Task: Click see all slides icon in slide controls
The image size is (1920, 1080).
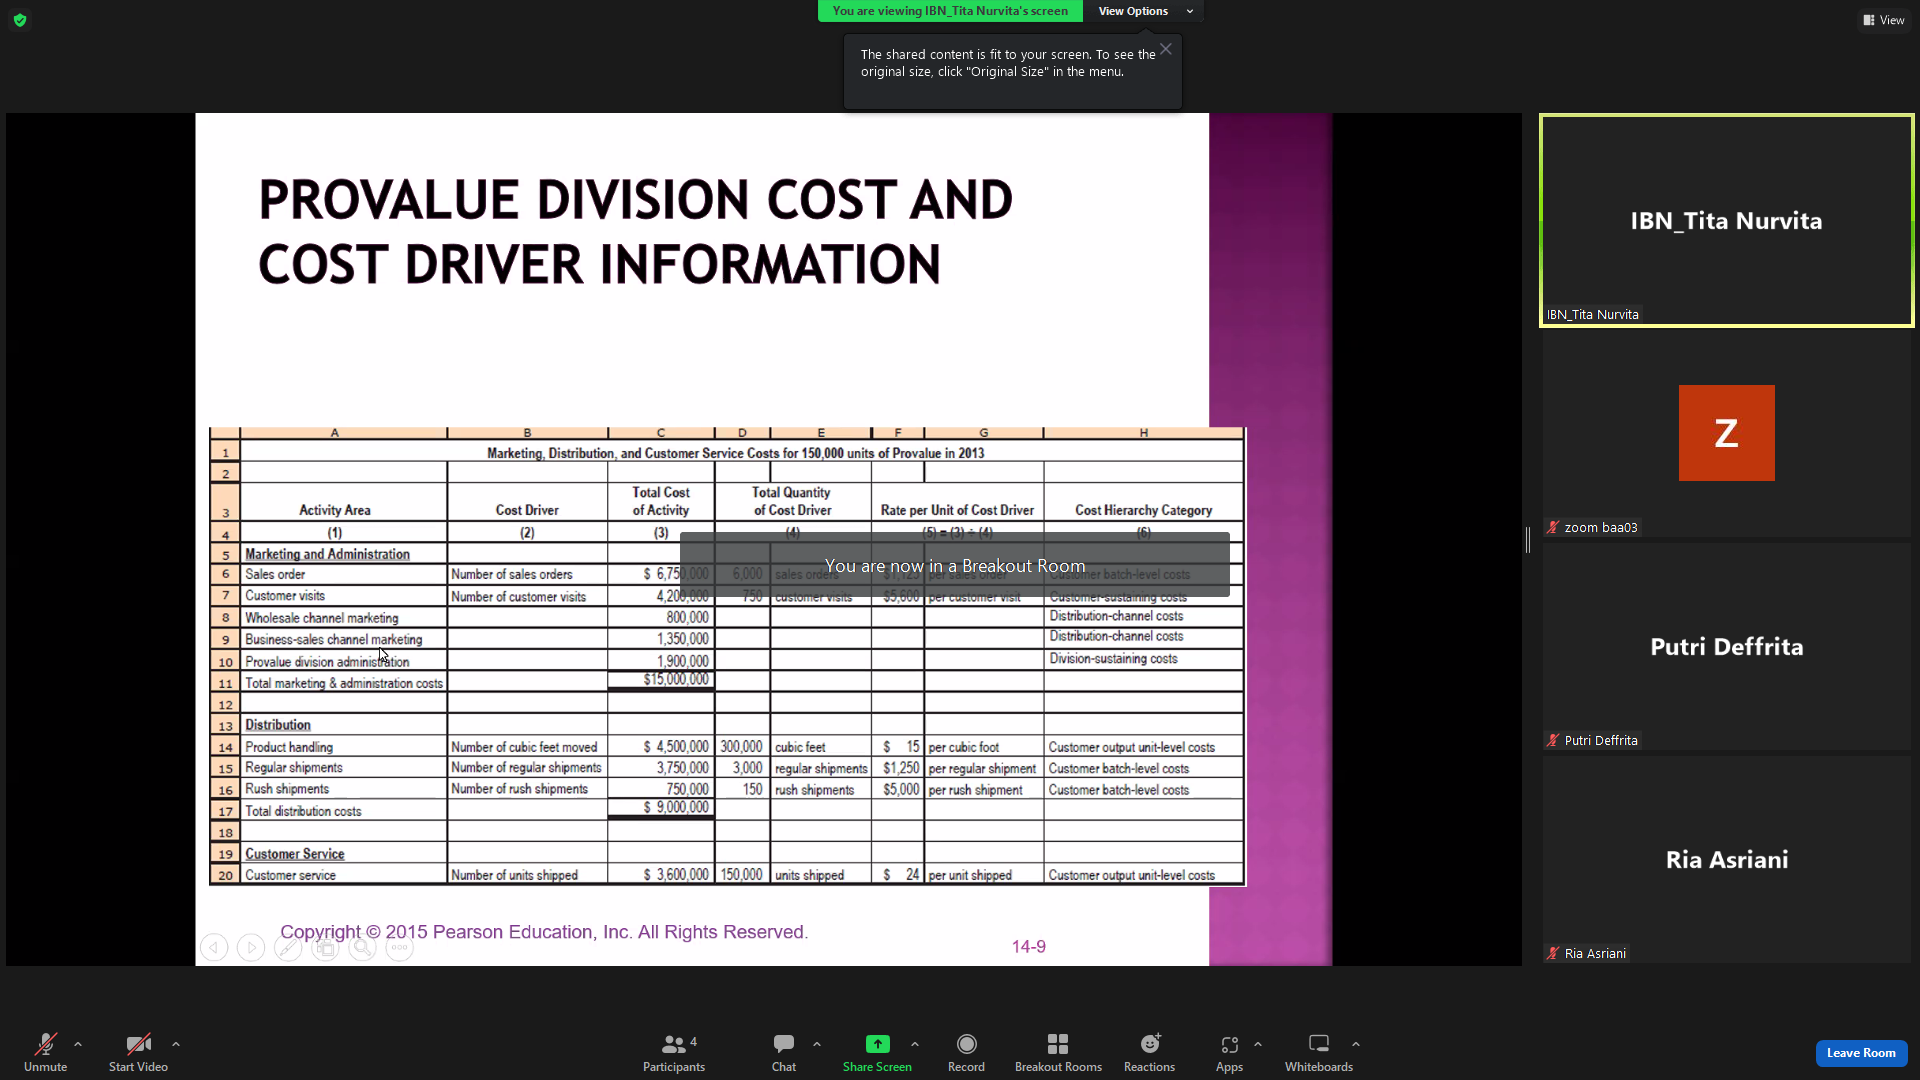Action: click(x=325, y=947)
